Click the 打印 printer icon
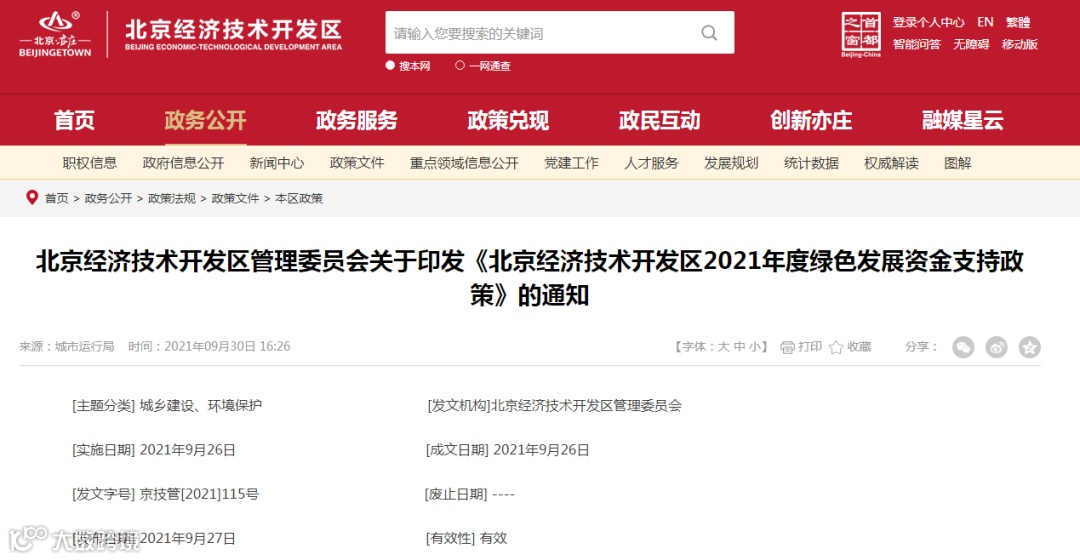1080x560 pixels. [x=787, y=347]
